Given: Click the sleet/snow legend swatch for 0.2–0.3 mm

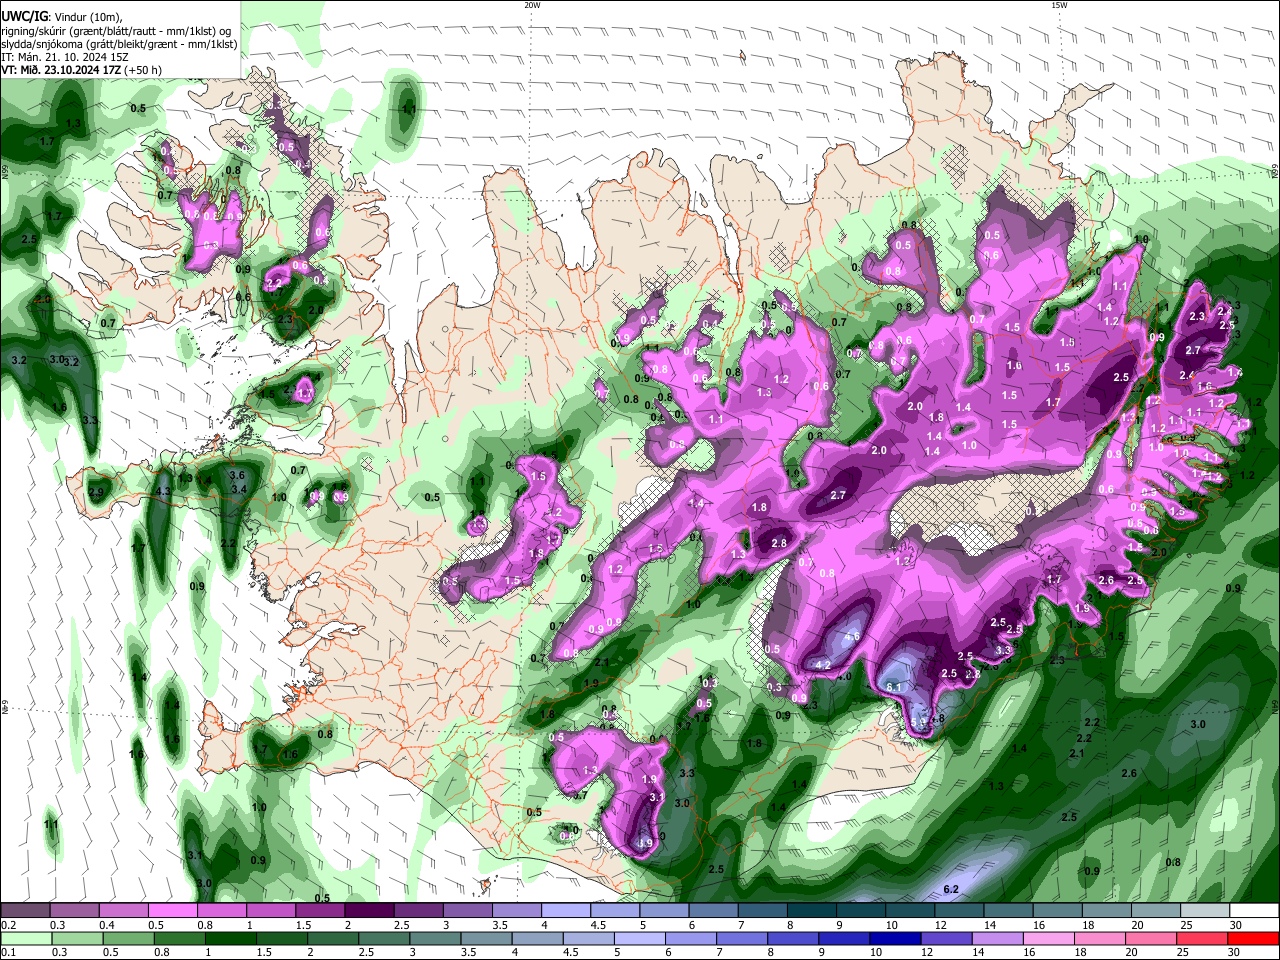Looking at the screenshot, I should coord(25,911).
